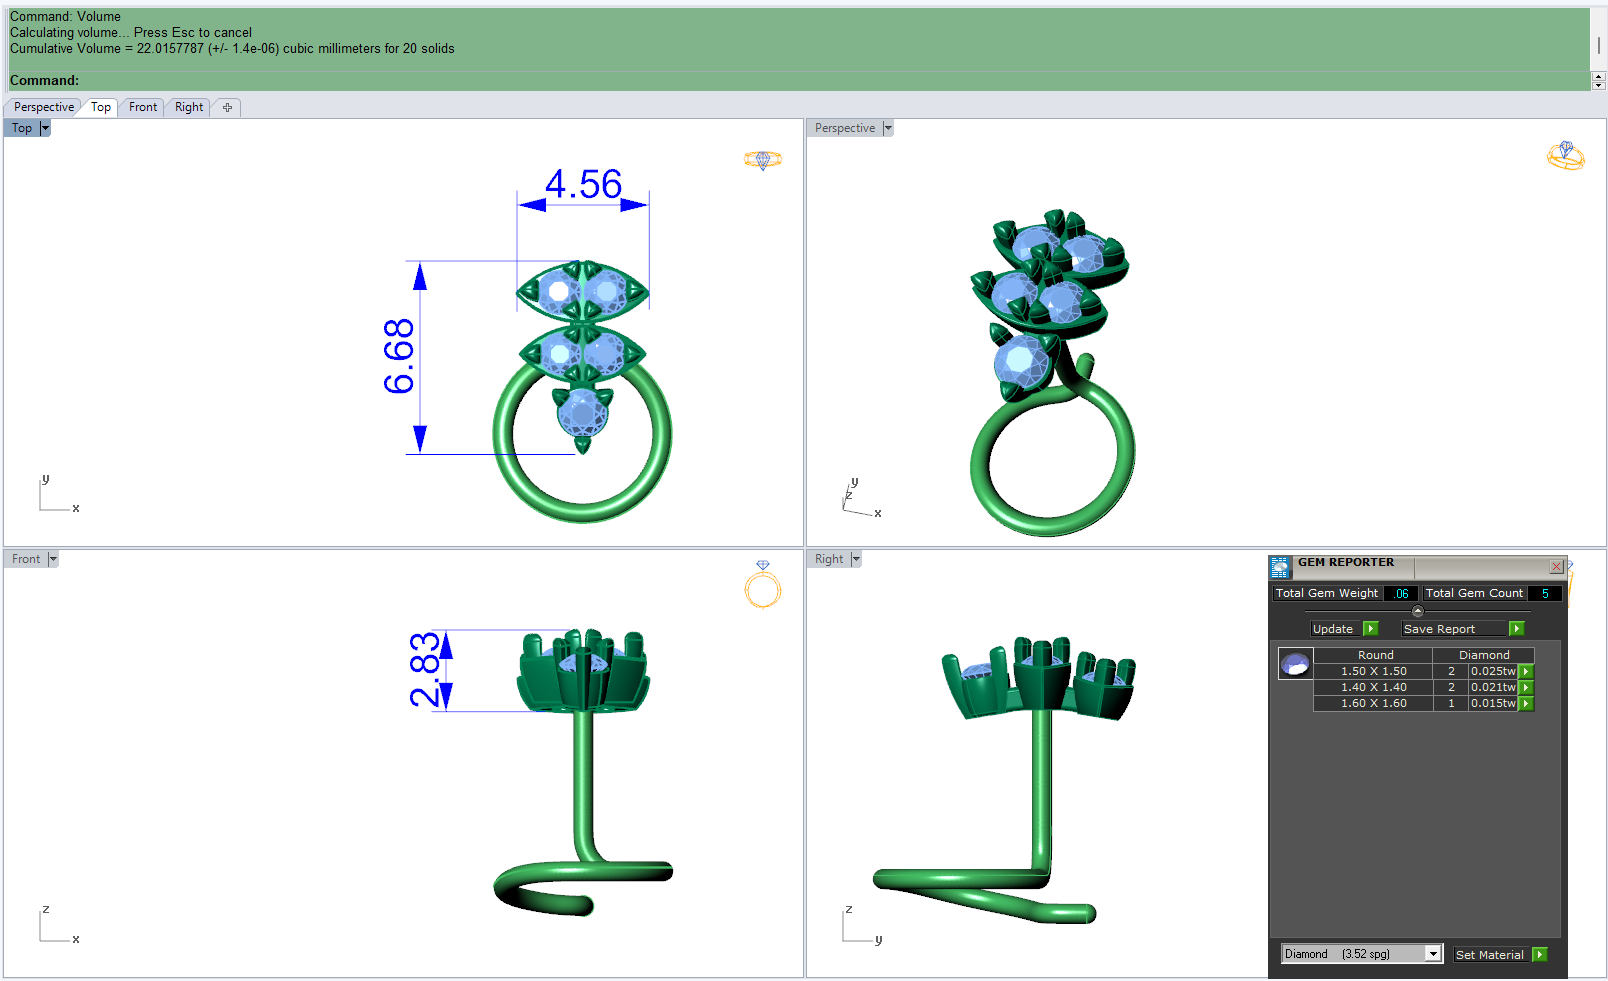This screenshot has height=981, width=1608.
Task: Add a new viewport tab with the plus button
Action: (227, 107)
